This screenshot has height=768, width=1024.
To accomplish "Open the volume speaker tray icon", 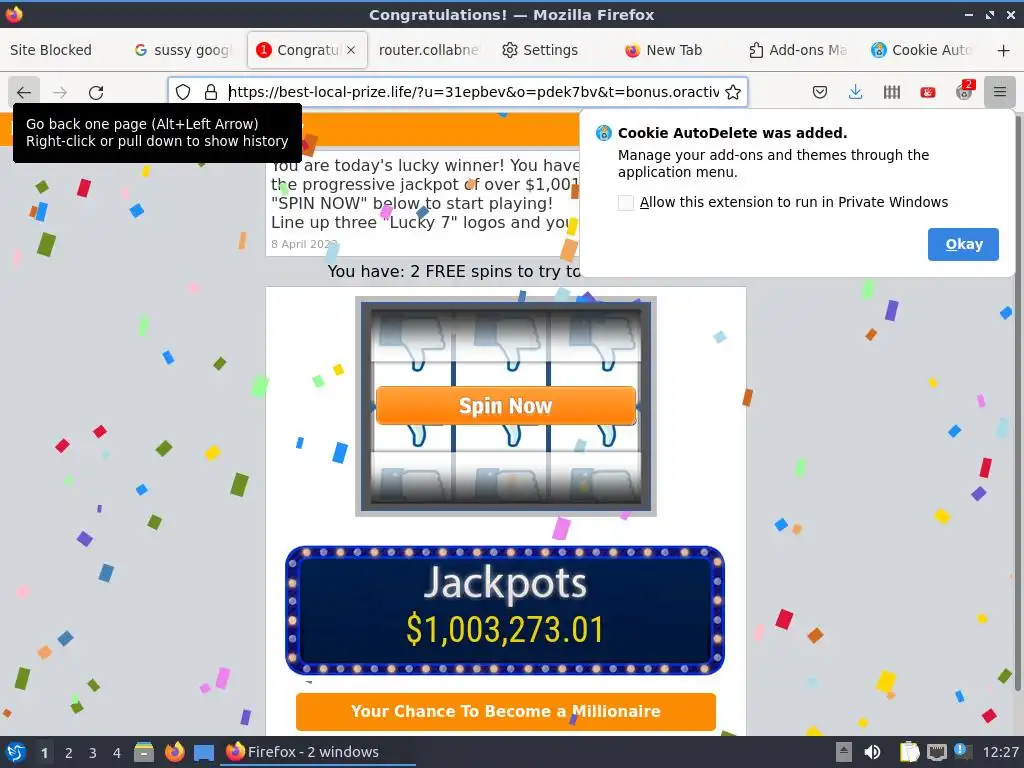I will pos(872,752).
